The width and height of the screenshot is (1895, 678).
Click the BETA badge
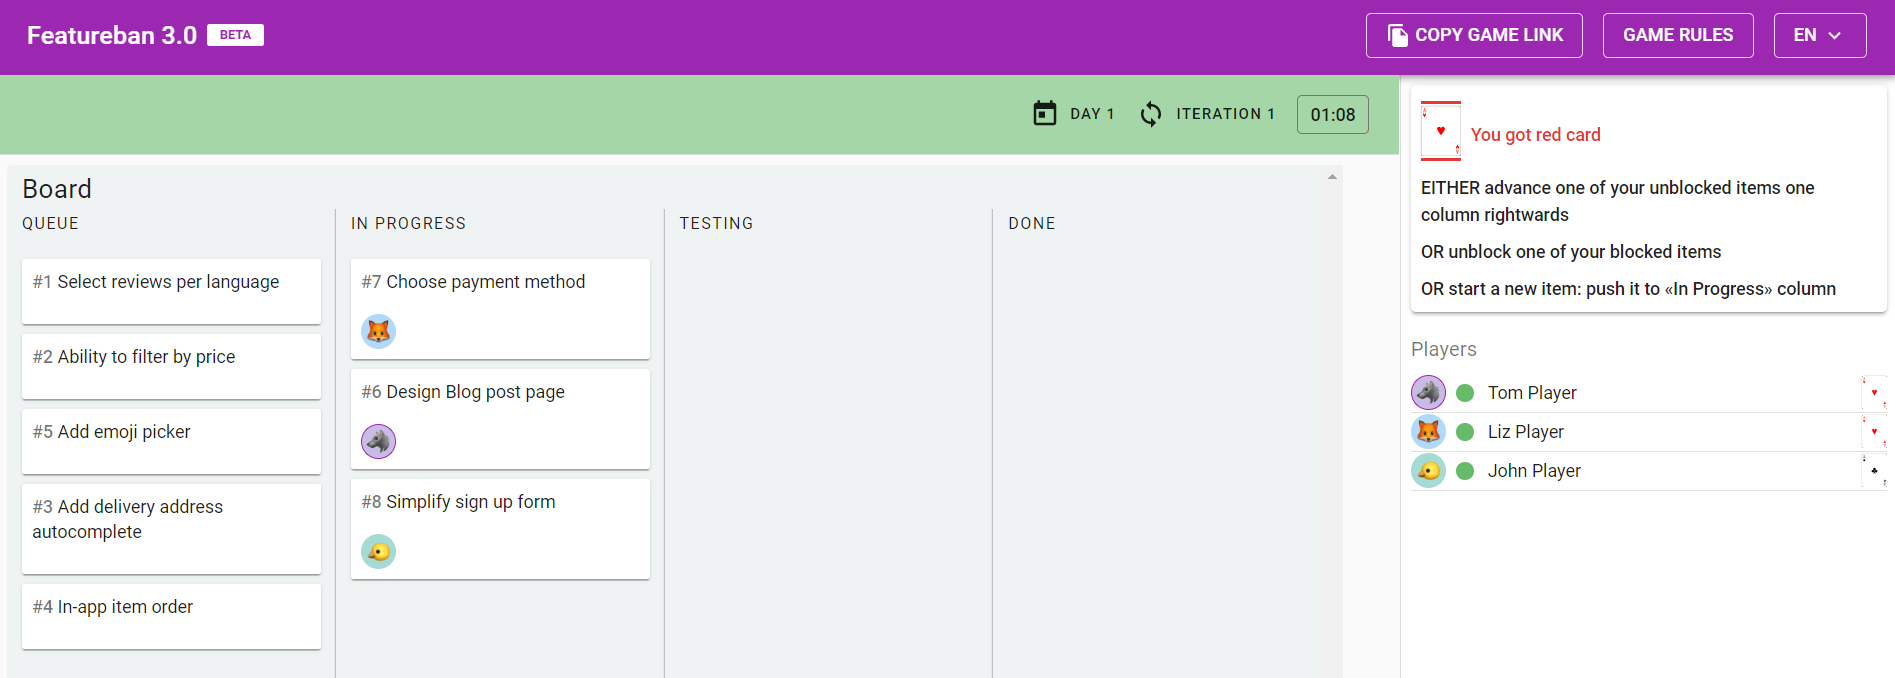(235, 35)
